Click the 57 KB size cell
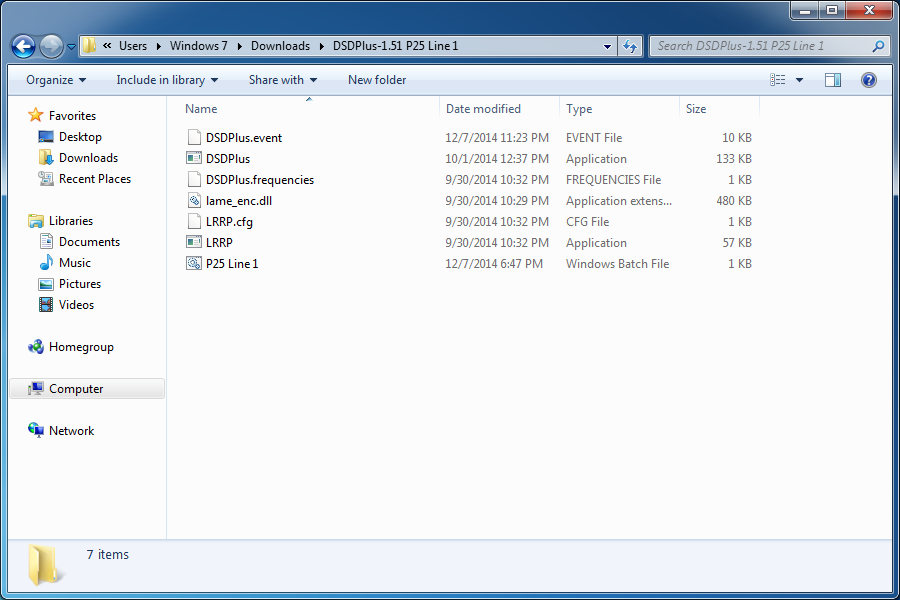Image resolution: width=900 pixels, height=600 pixels. 737,243
